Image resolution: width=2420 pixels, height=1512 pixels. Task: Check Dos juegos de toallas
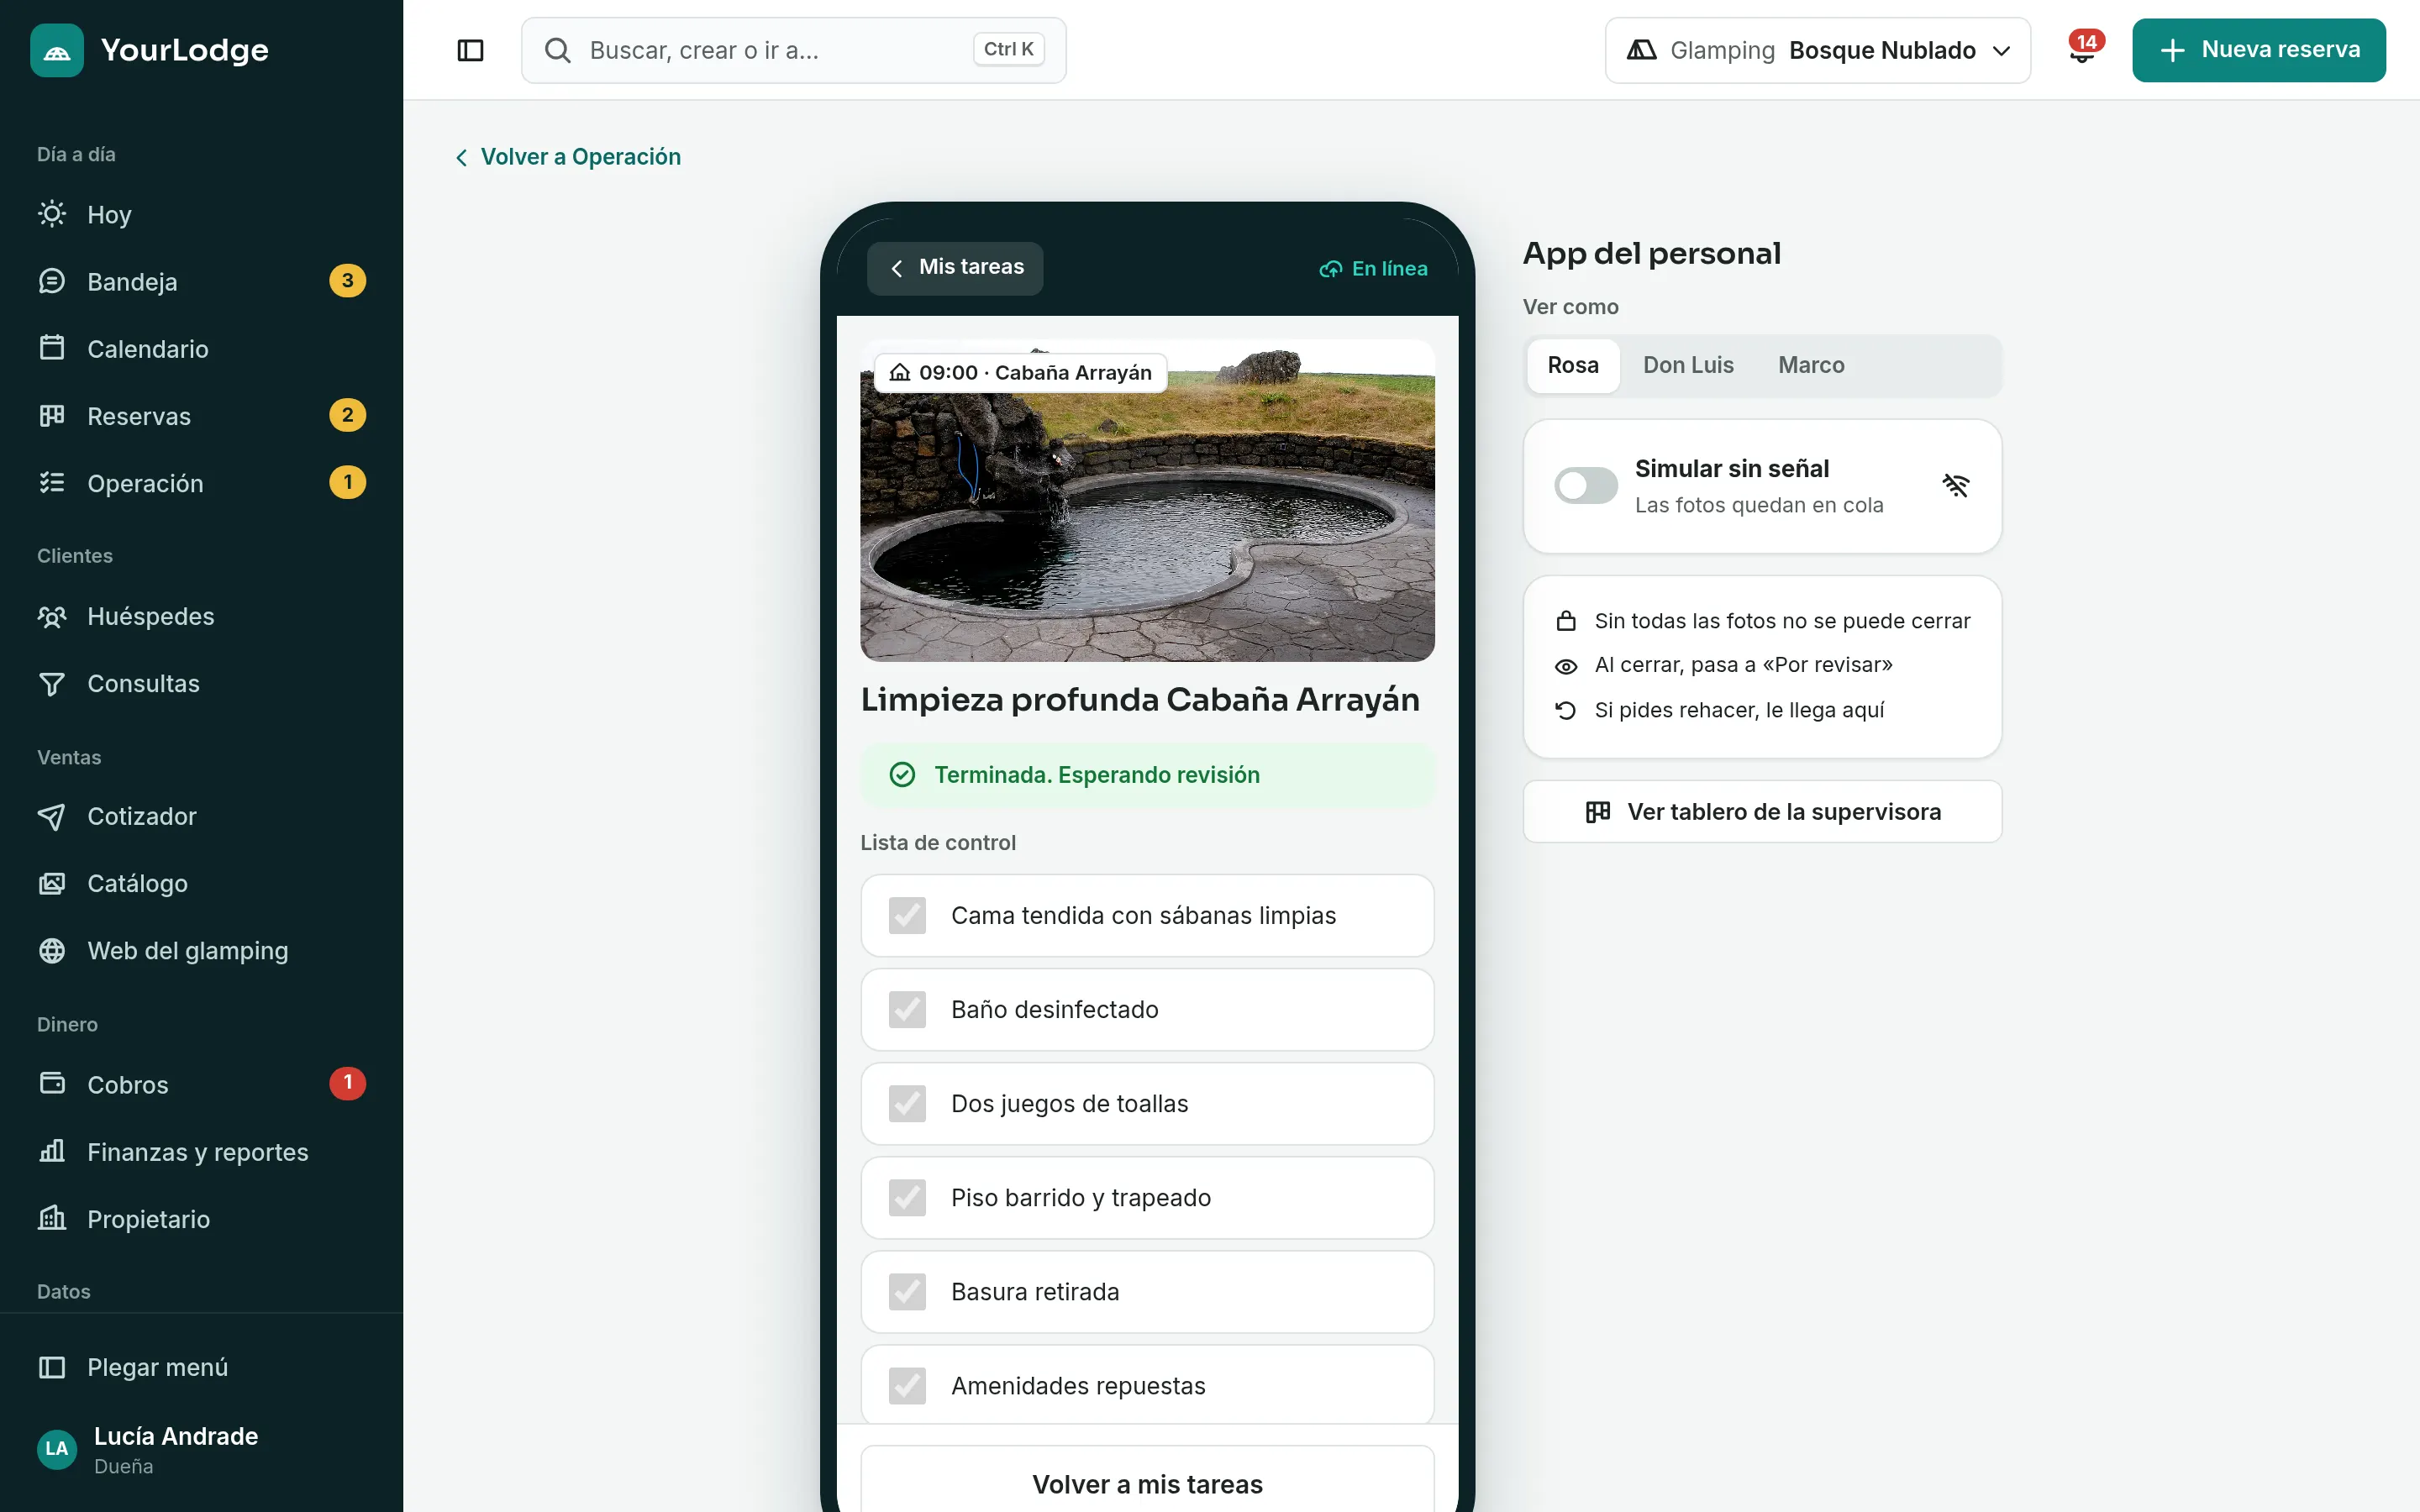tap(907, 1103)
